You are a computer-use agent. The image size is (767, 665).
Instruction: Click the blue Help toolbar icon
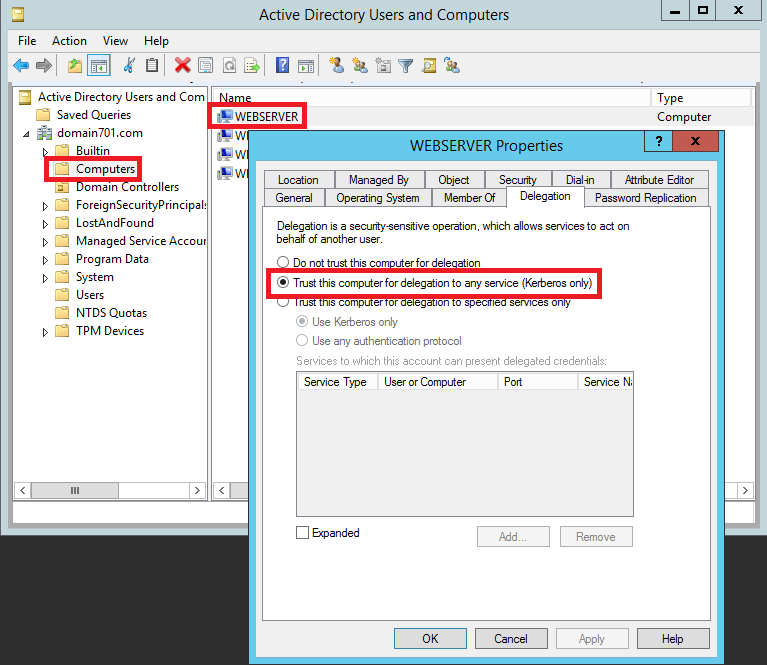pyautogui.click(x=283, y=66)
